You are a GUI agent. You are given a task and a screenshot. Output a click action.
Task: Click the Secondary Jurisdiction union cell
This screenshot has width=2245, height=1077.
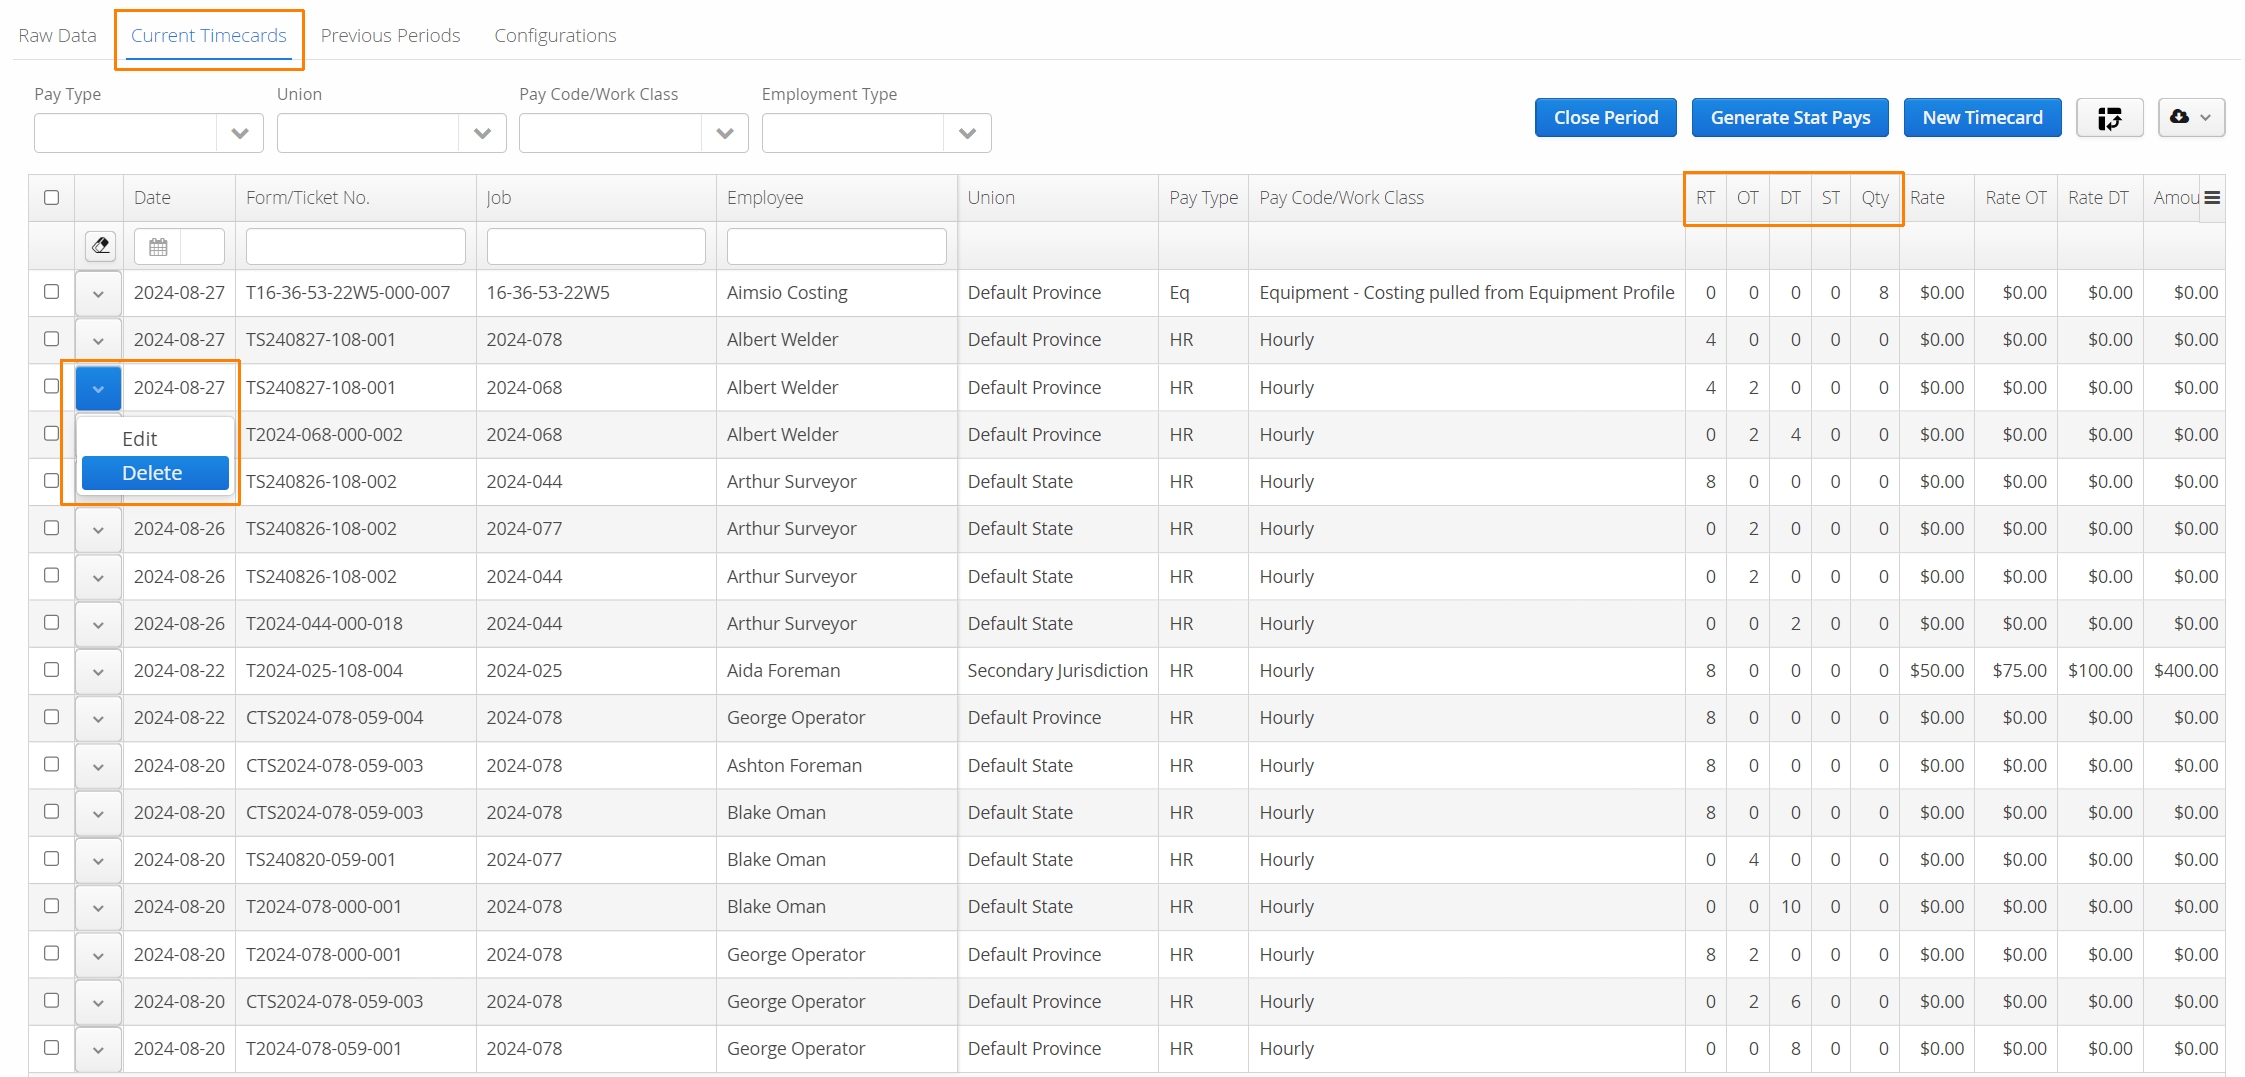pyautogui.click(x=1057, y=671)
